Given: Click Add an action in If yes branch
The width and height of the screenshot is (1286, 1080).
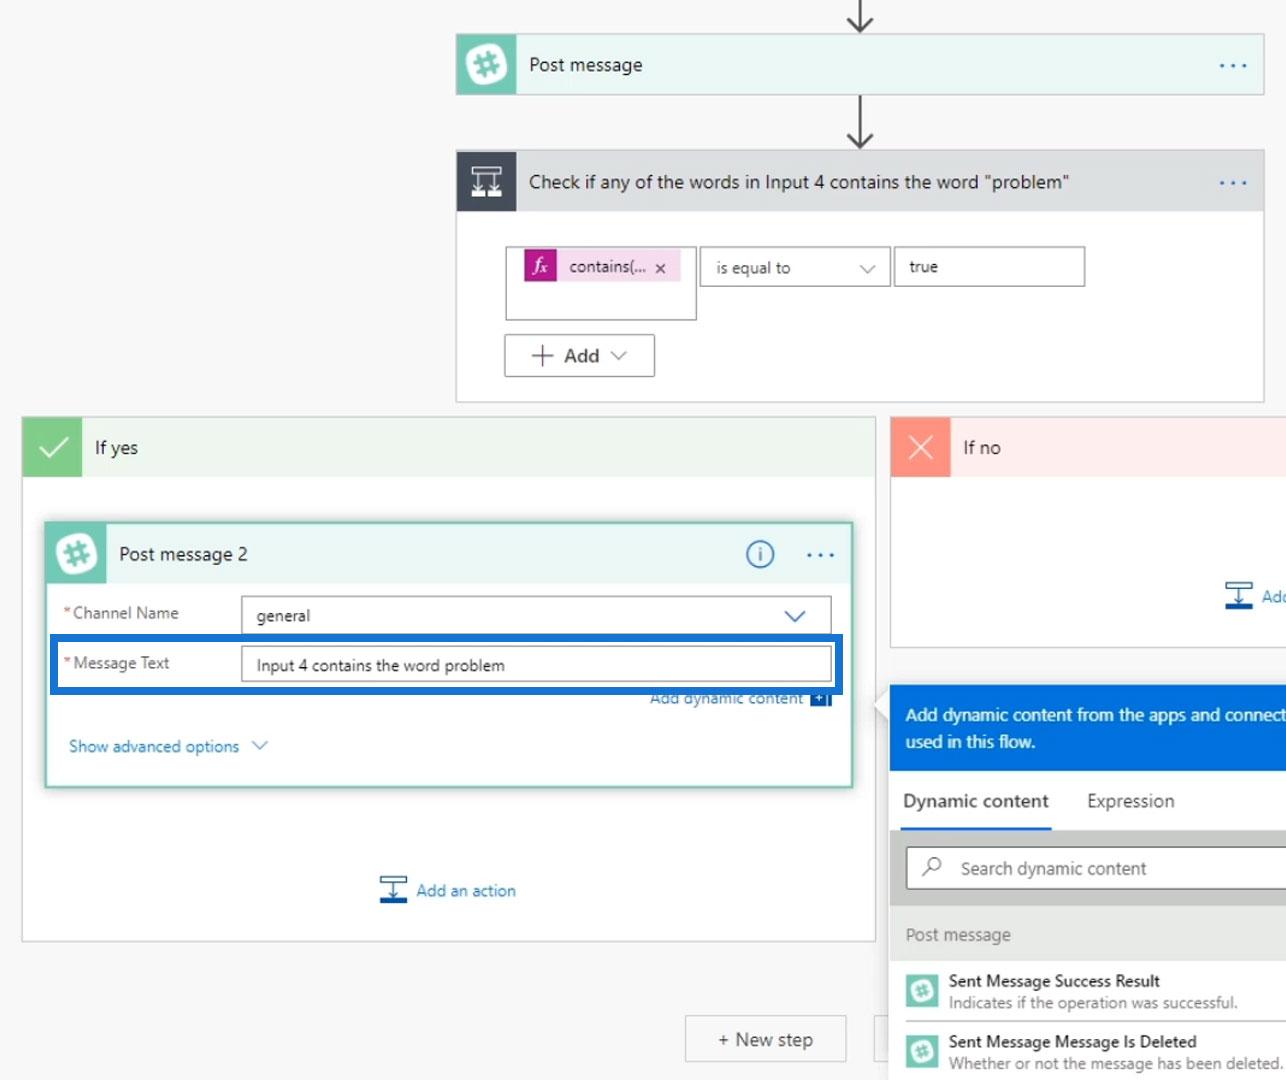Looking at the screenshot, I should click(448, 890).
